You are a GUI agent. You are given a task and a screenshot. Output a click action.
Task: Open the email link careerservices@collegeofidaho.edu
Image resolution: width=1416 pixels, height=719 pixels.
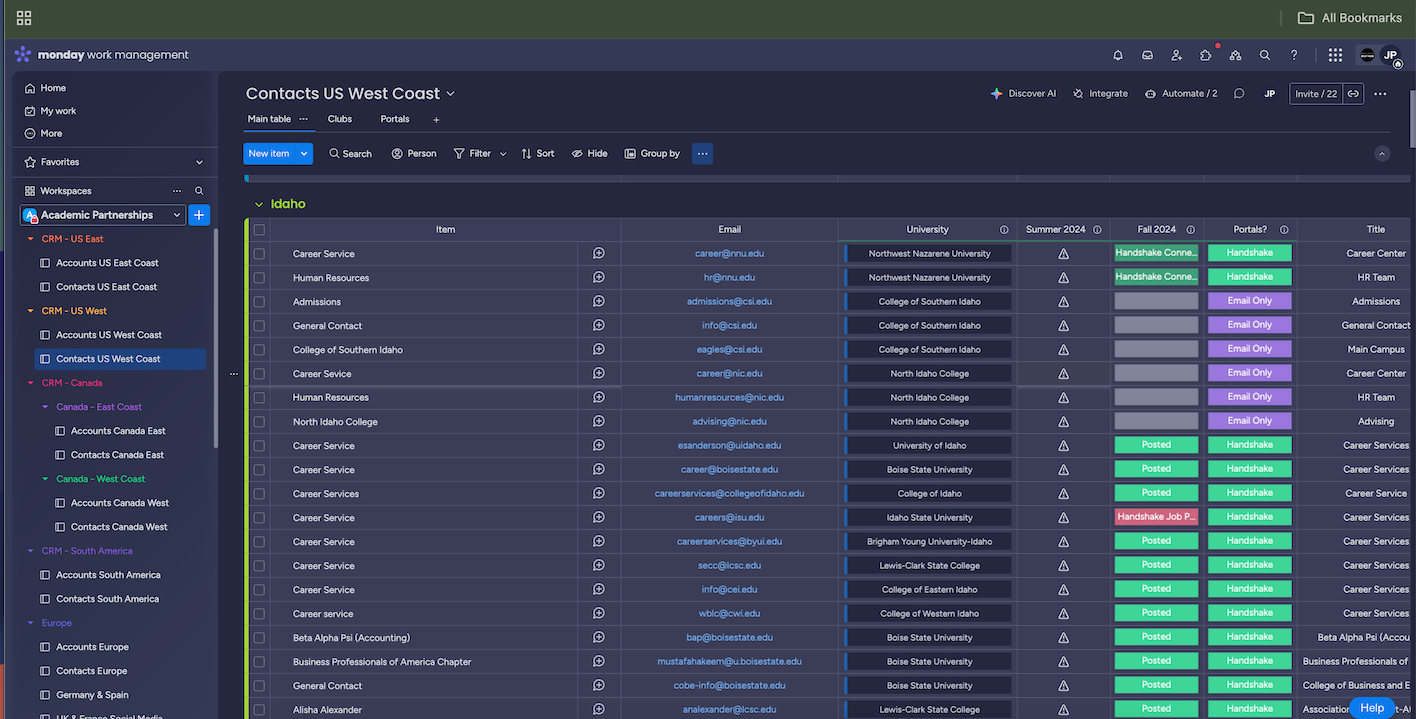click(x=729, y=494)
